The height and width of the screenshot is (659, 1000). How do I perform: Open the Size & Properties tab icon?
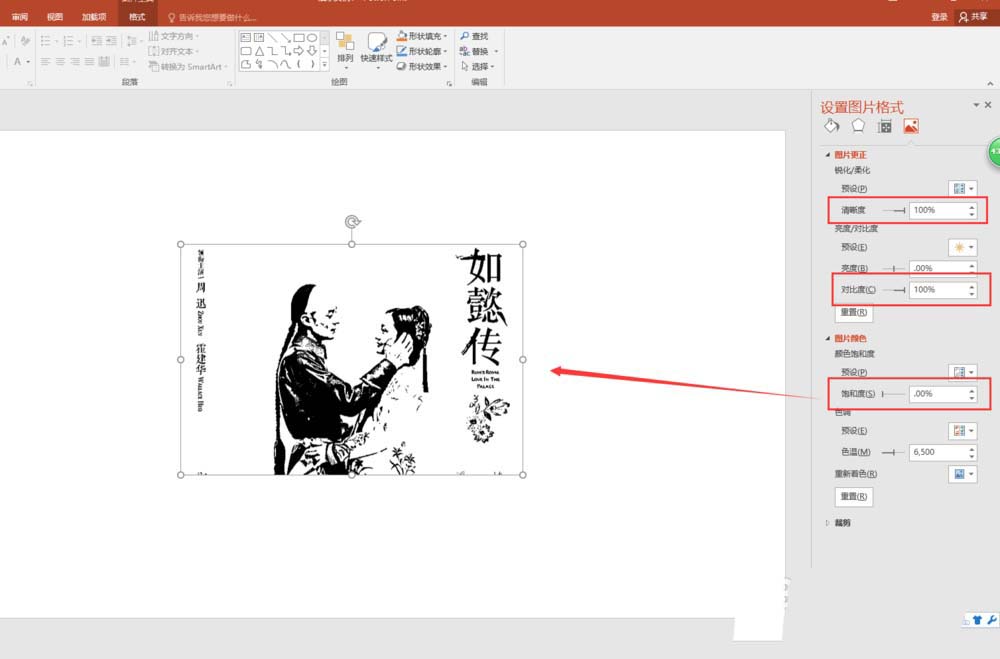point(885,126)
